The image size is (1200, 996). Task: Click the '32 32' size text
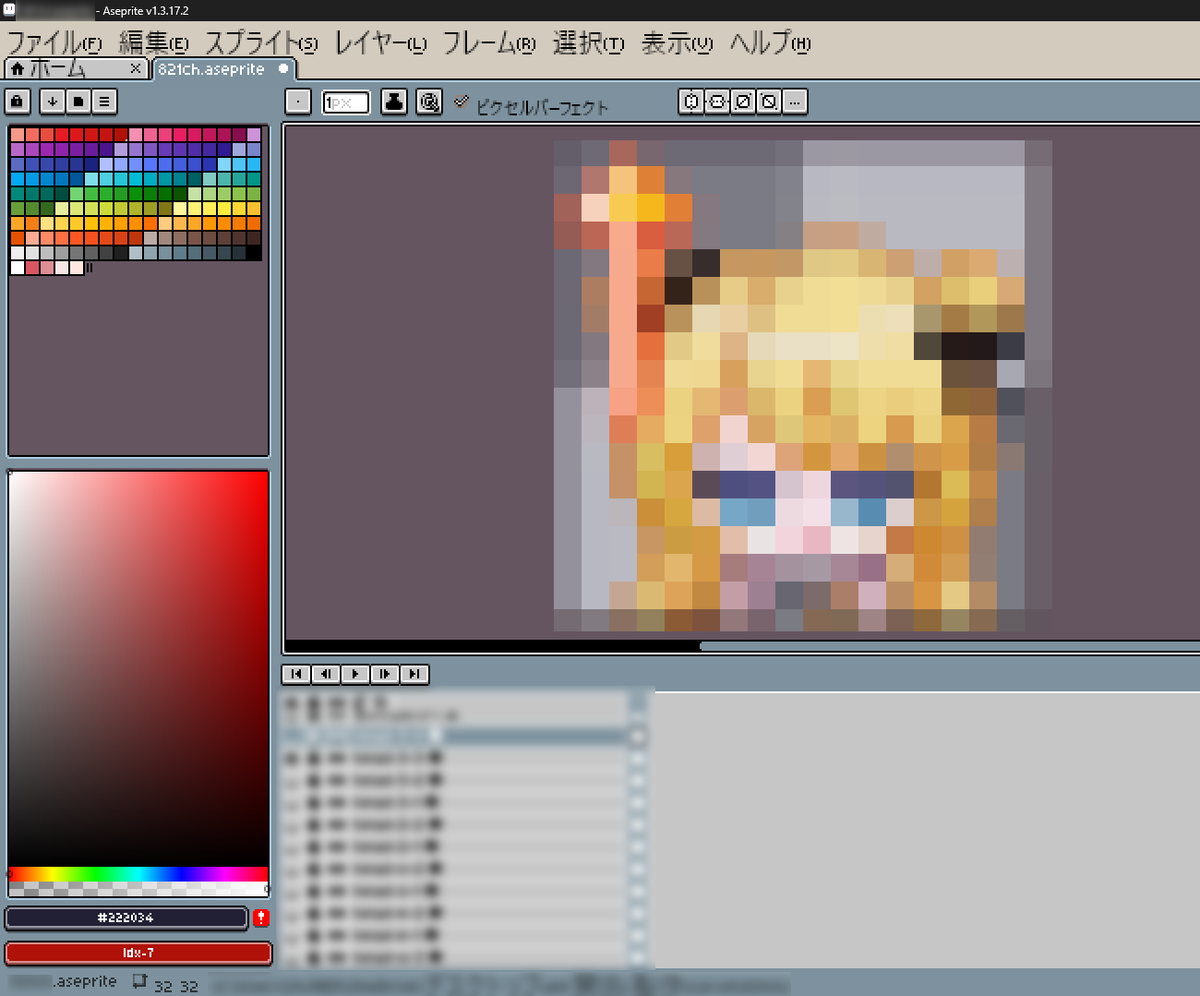tap(176, 986)
